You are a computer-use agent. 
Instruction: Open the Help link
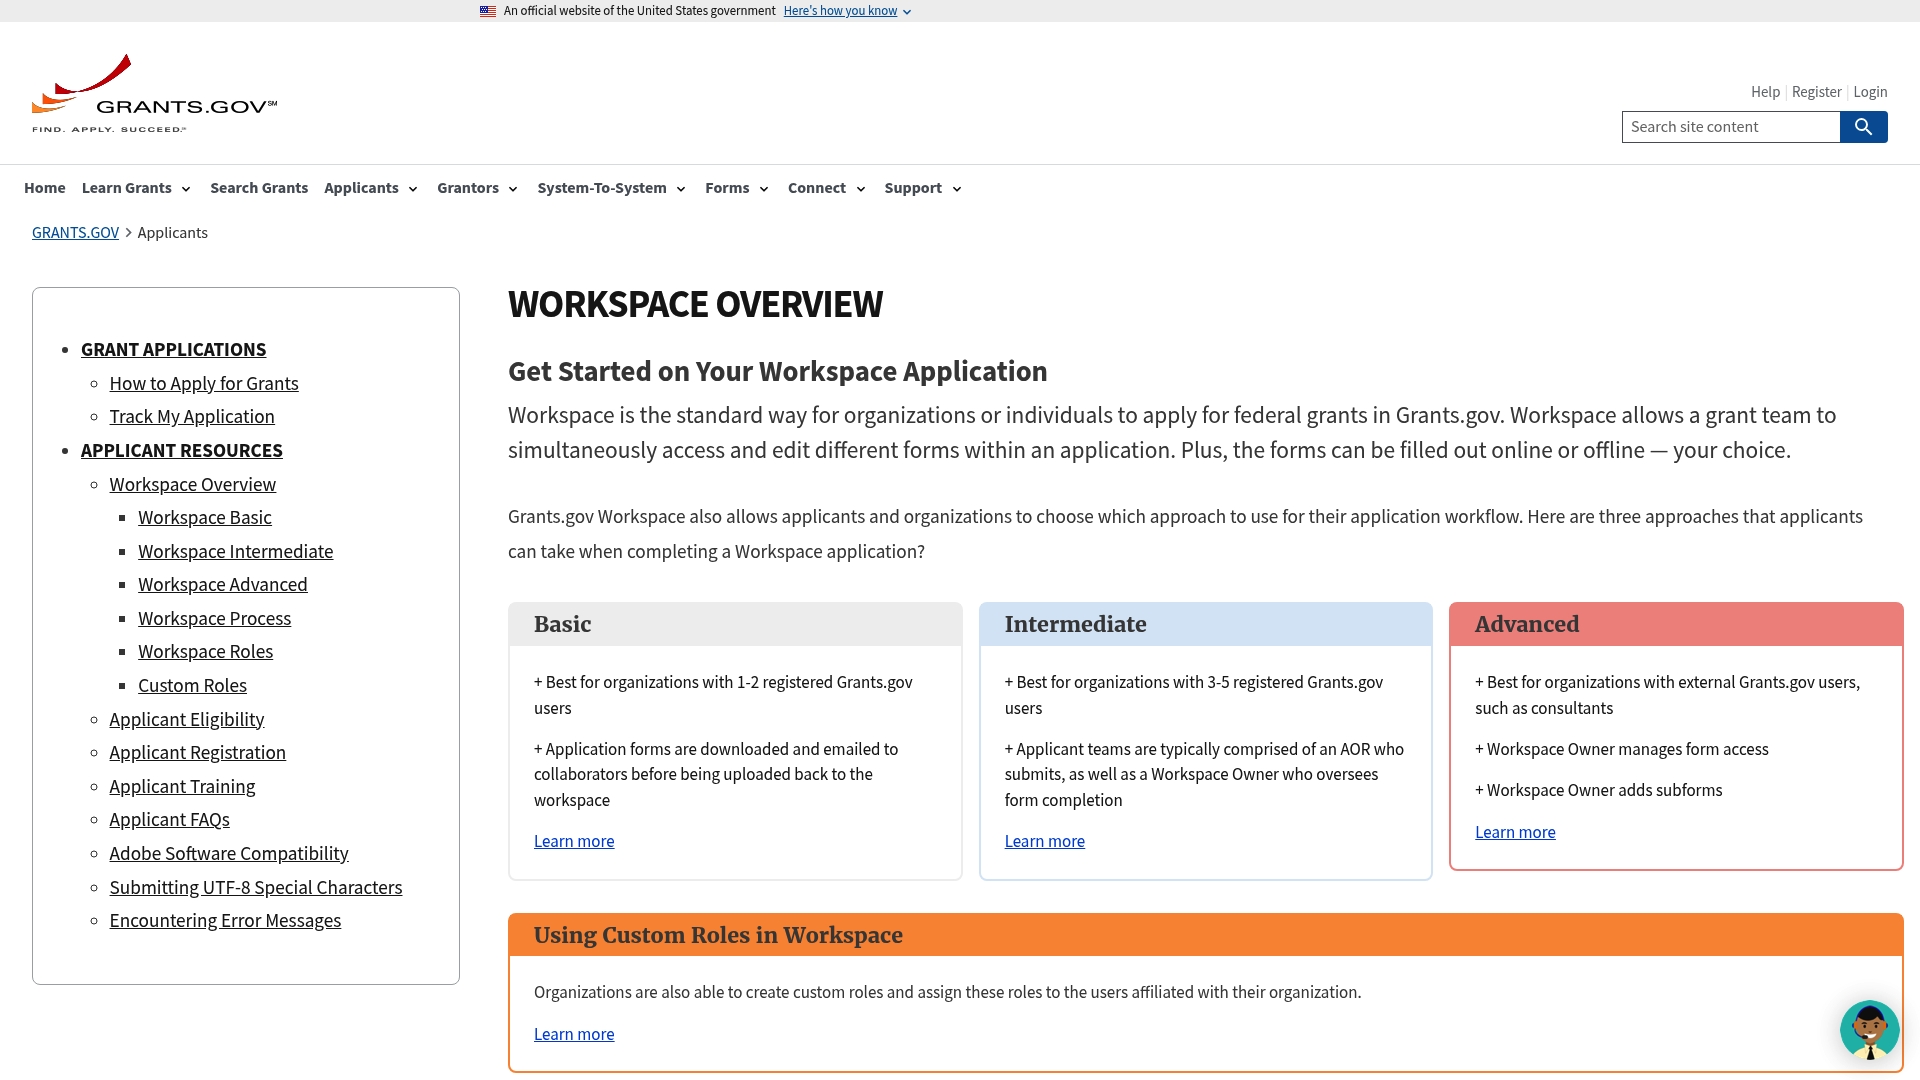click(x=1765, y=92)
